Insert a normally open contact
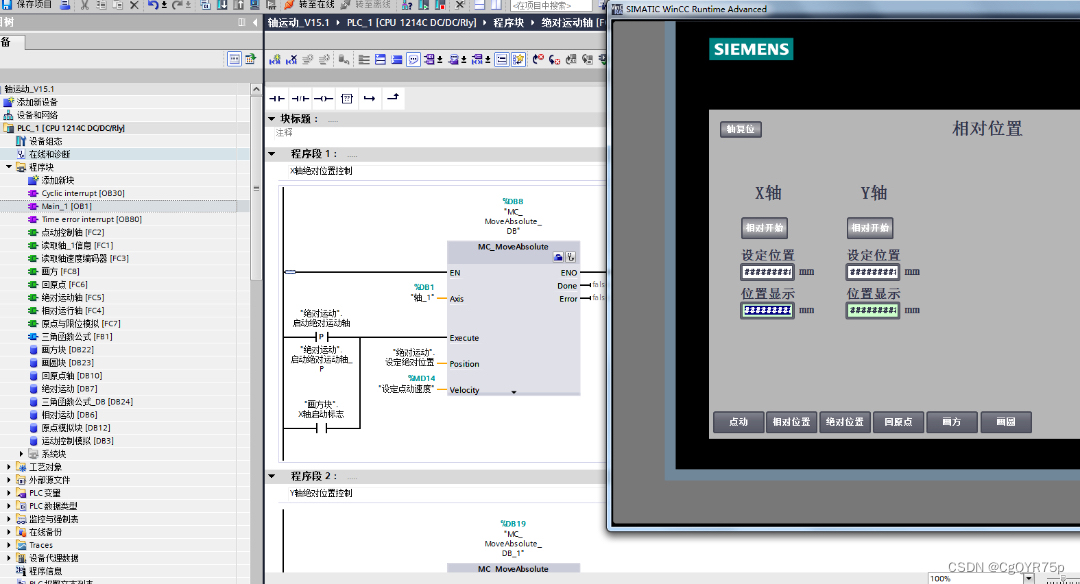Screen dimensions: 1080x584 coord(277,98)
